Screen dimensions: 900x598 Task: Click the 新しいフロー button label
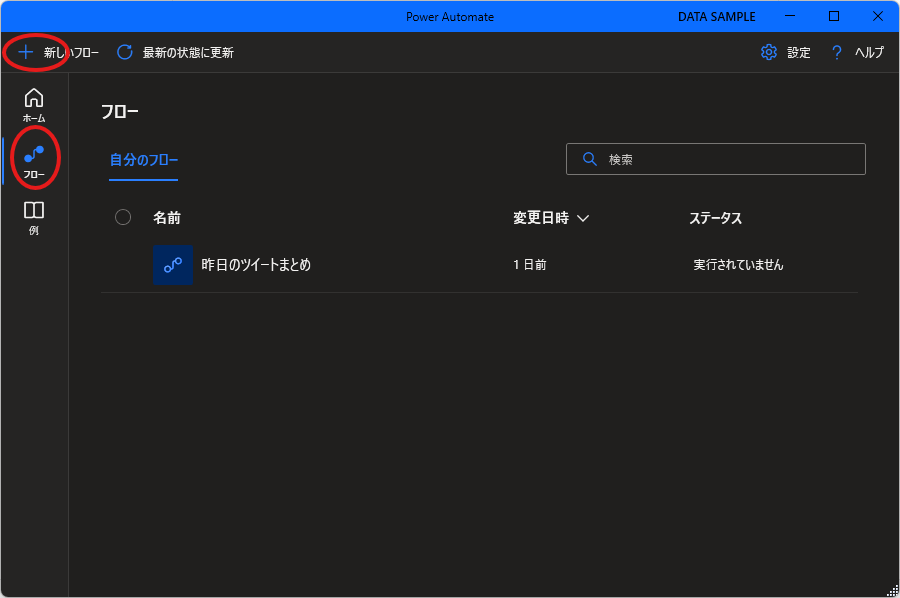coord(71,53)
